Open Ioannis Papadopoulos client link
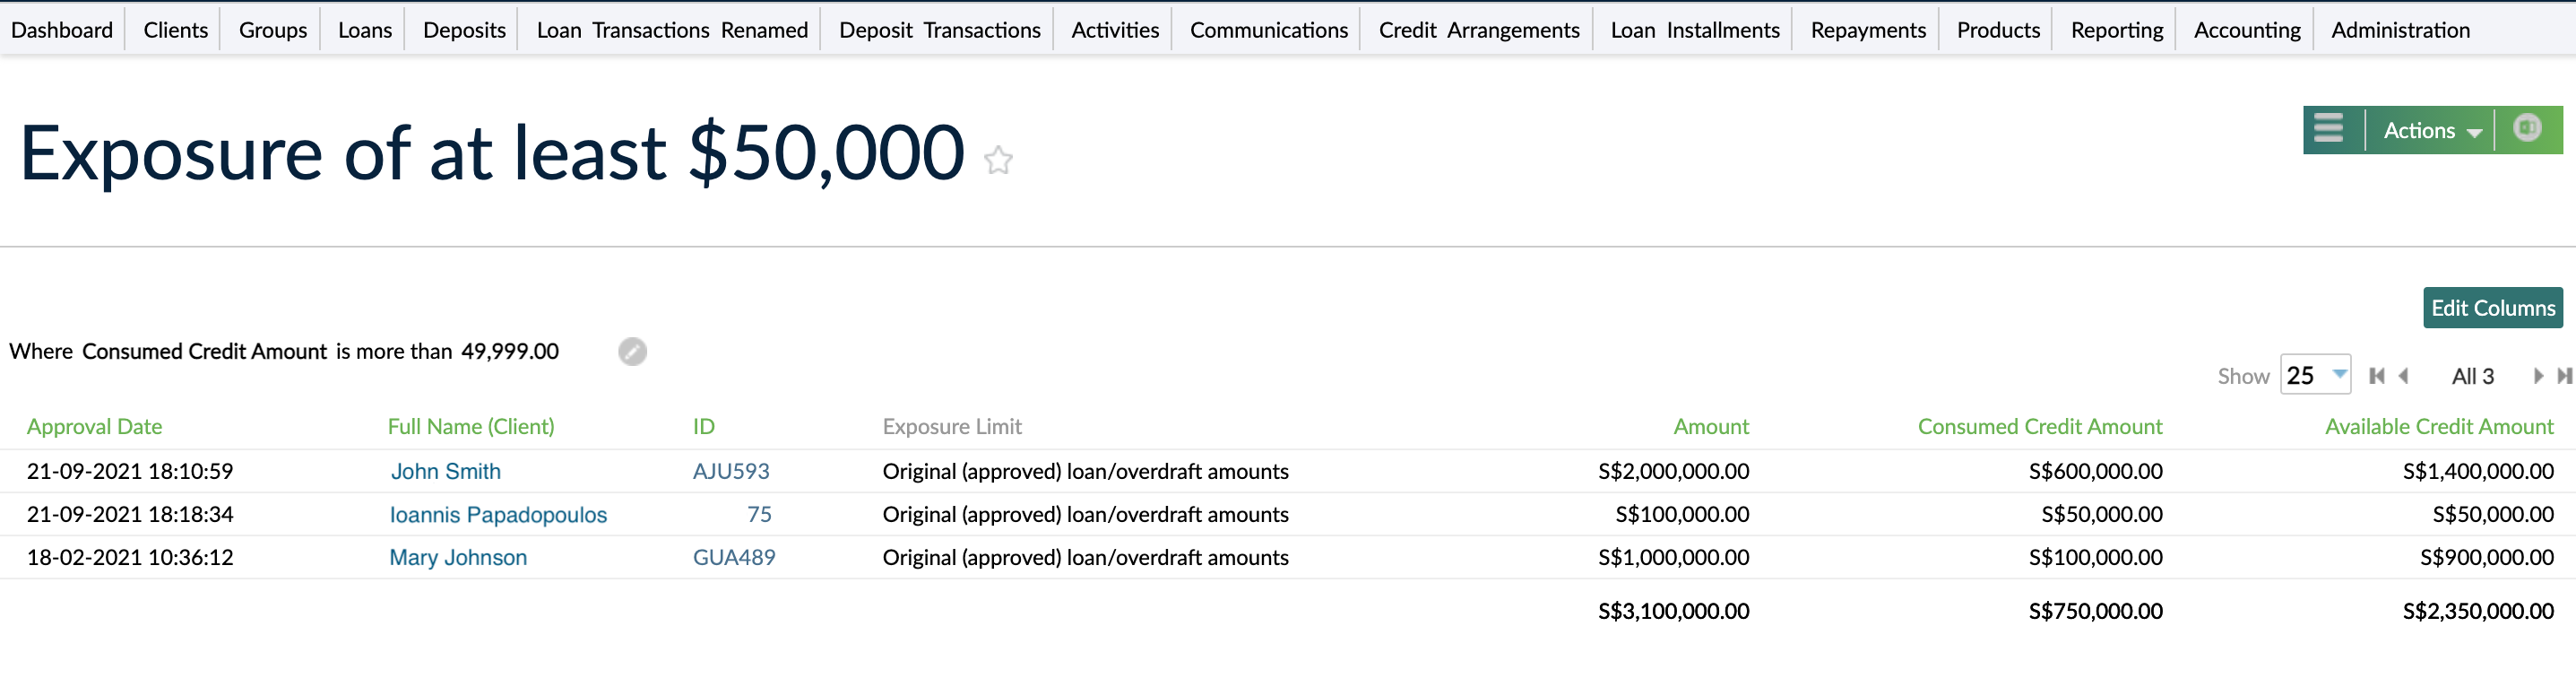Image resolution: width=2576 pixels, height=696 pixels. 498,514
